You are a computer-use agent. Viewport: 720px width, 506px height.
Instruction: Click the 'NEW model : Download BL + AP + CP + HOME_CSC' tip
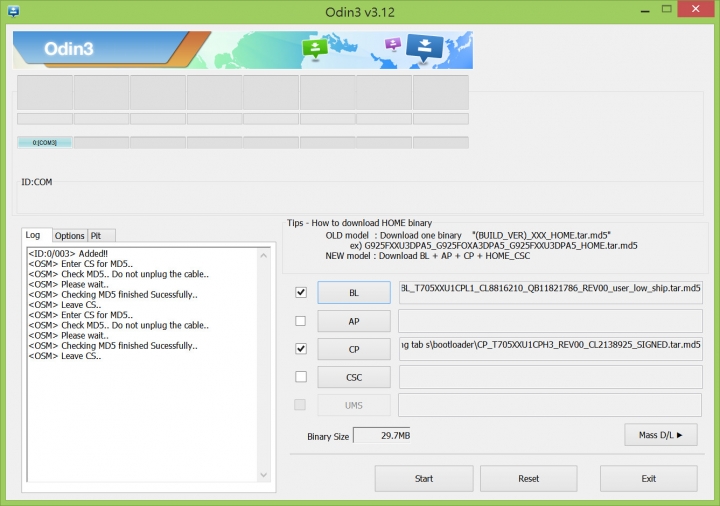click(428, 256)
